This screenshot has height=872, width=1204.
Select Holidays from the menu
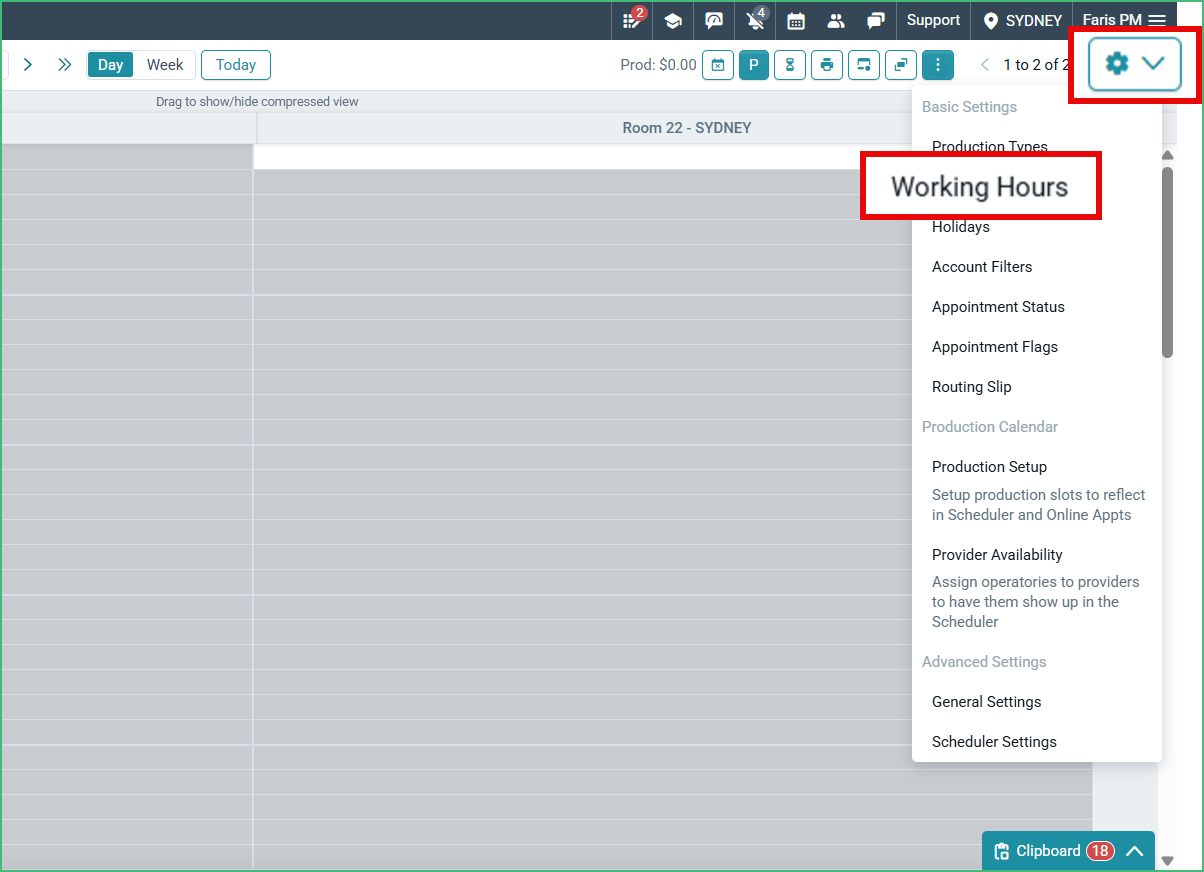click(961, 227)
